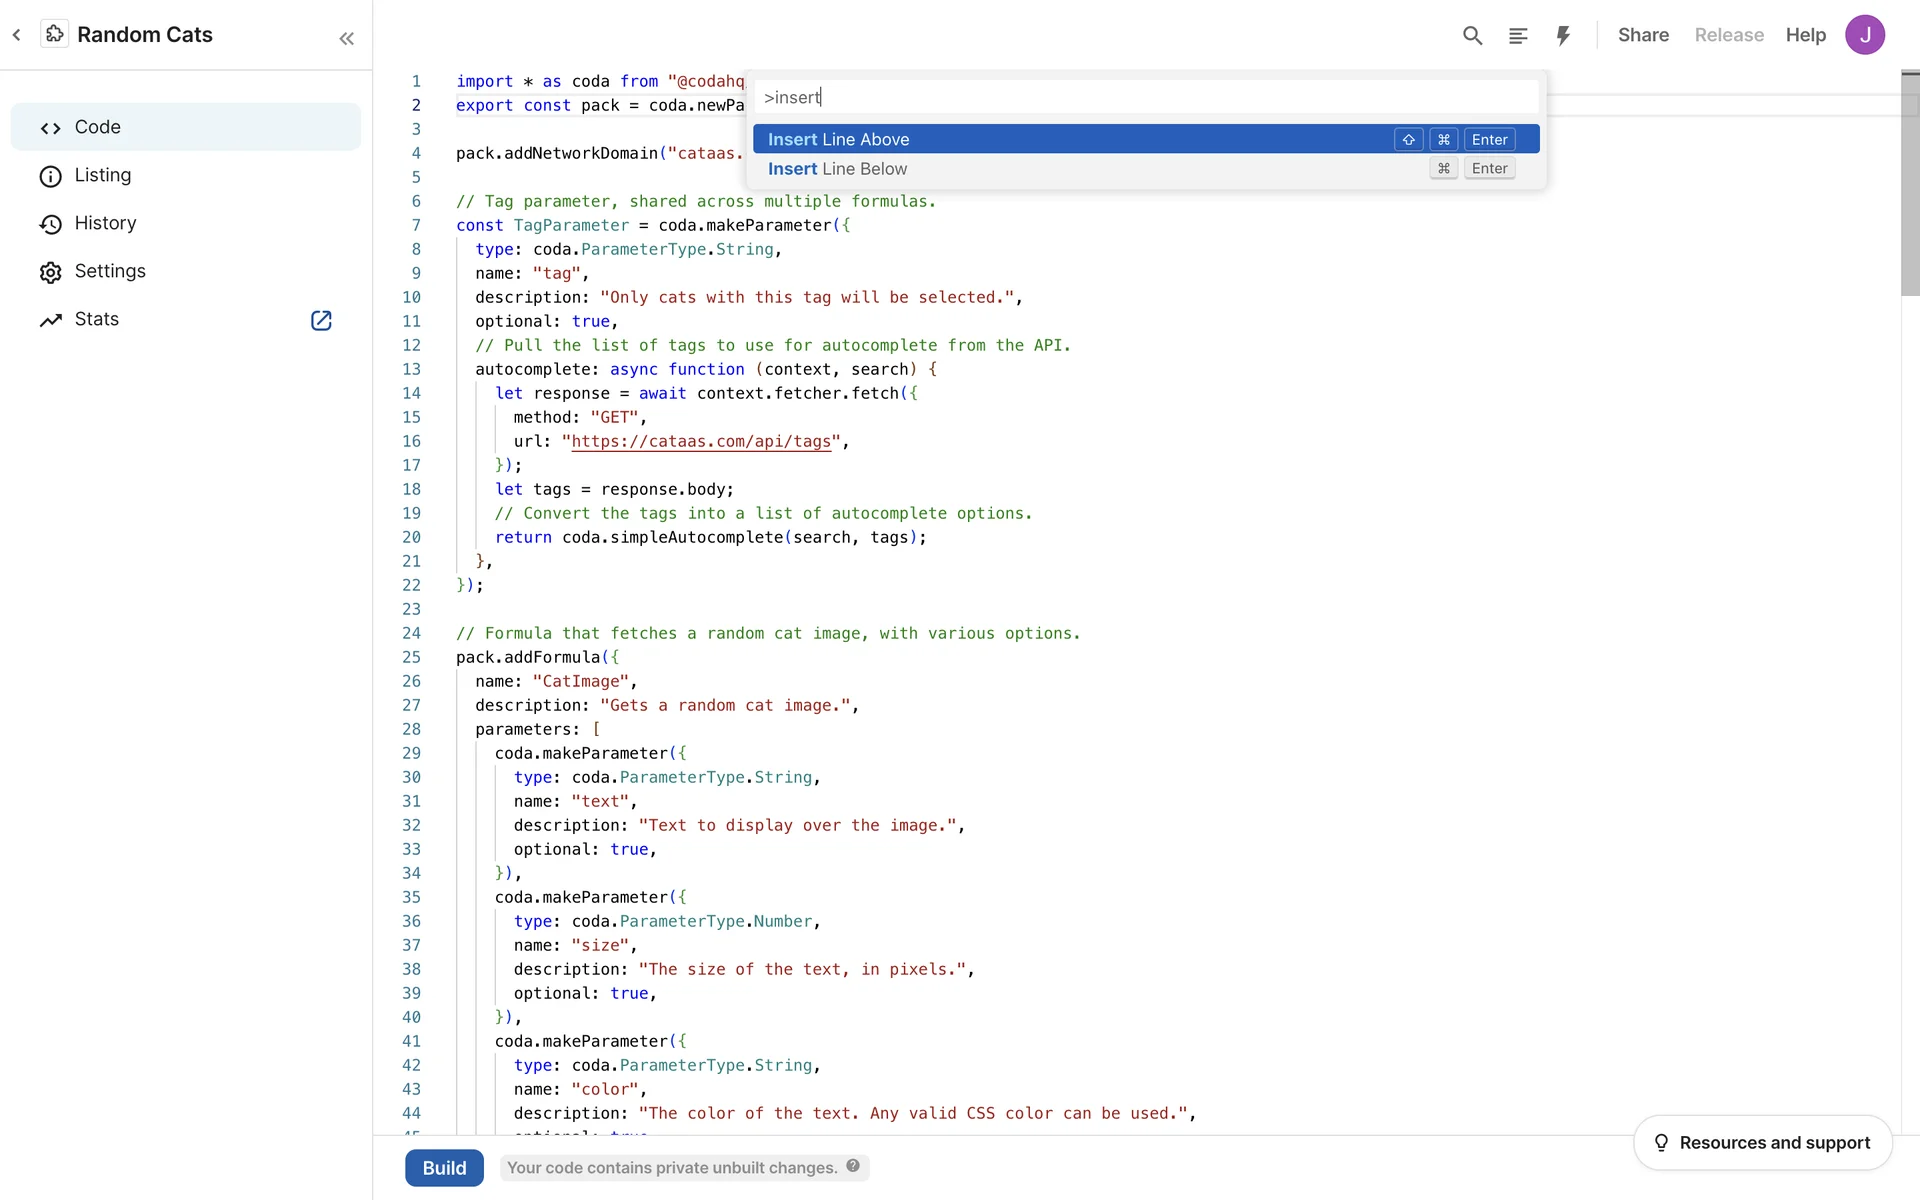1920x1200 pixels.
Task: Open the Listing tab
Action: 103,176
